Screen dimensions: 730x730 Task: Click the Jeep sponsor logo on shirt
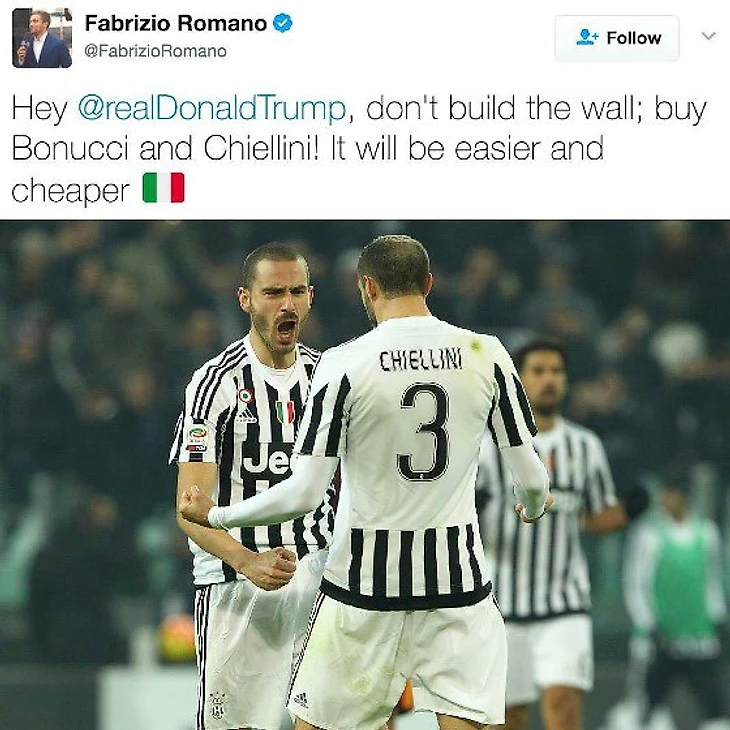point(266,460)
